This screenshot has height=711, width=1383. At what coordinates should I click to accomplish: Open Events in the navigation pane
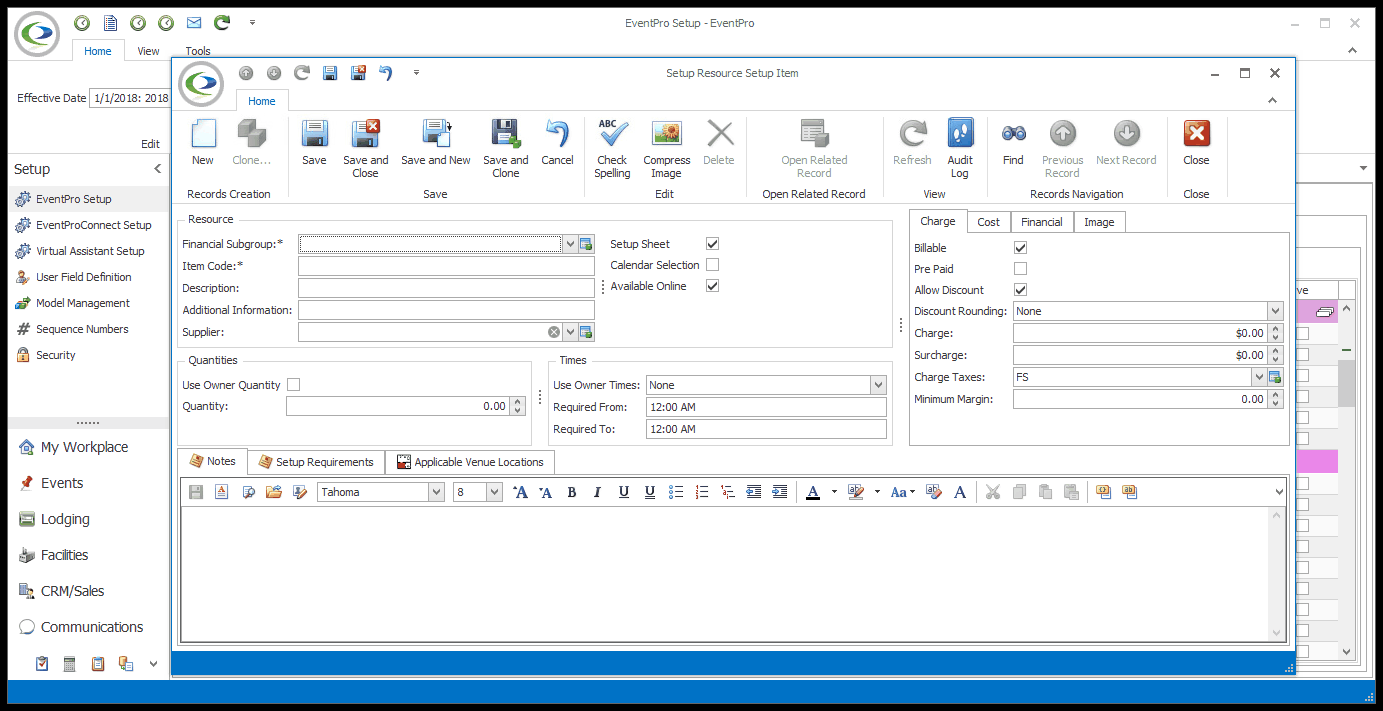[62, 483]
